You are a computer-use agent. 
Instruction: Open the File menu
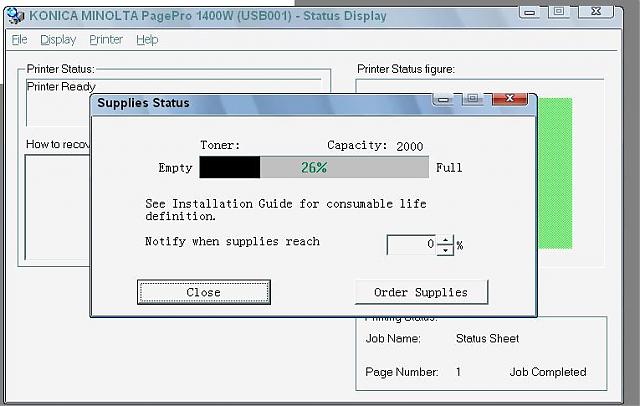[x=19, y=39]
